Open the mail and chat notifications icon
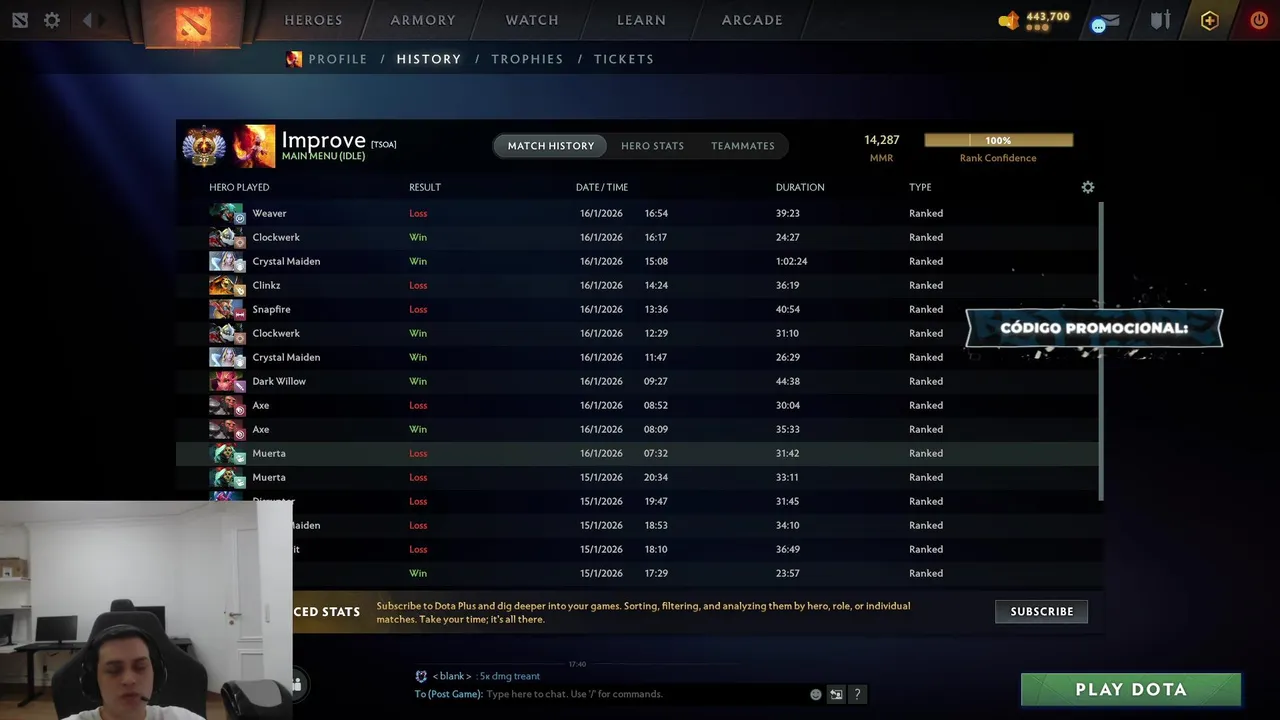Screen dimensions: 1280x720 [x=1105, y=21]
